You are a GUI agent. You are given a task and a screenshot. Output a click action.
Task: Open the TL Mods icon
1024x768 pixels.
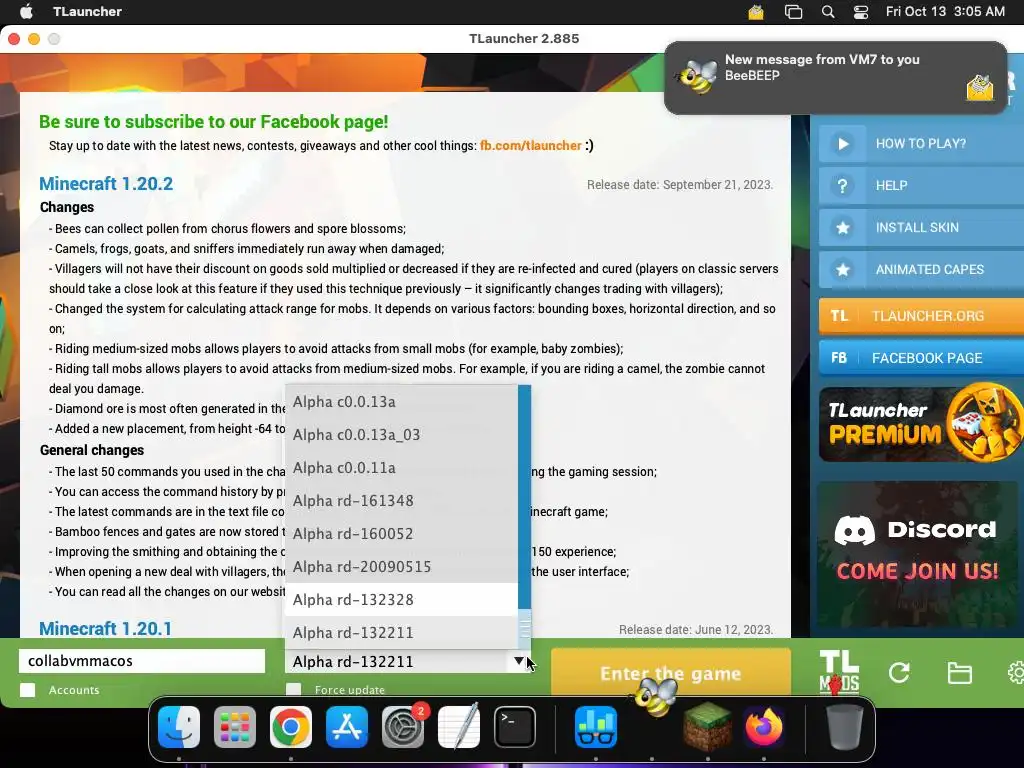[839, 671]
